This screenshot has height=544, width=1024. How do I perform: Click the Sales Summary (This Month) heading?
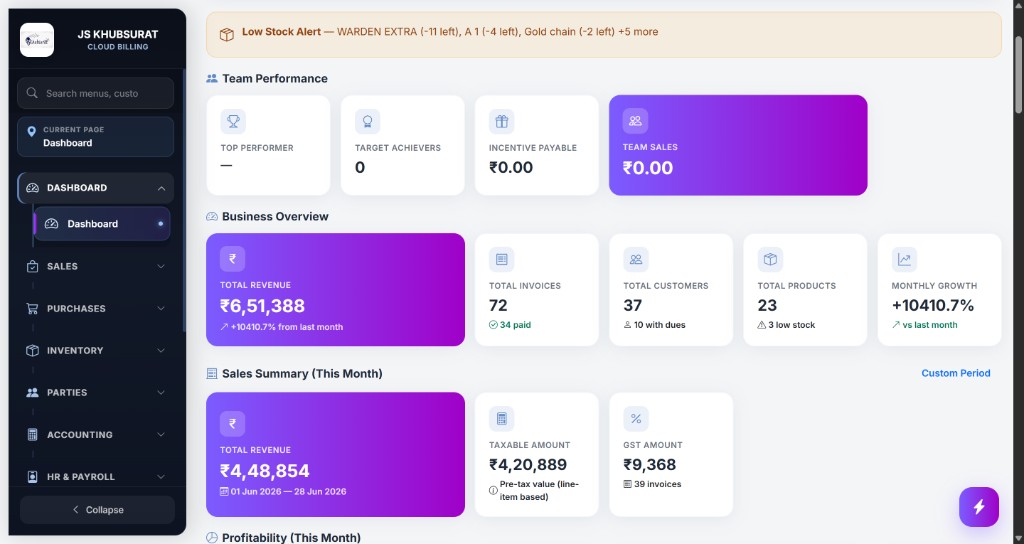[302, 374]
